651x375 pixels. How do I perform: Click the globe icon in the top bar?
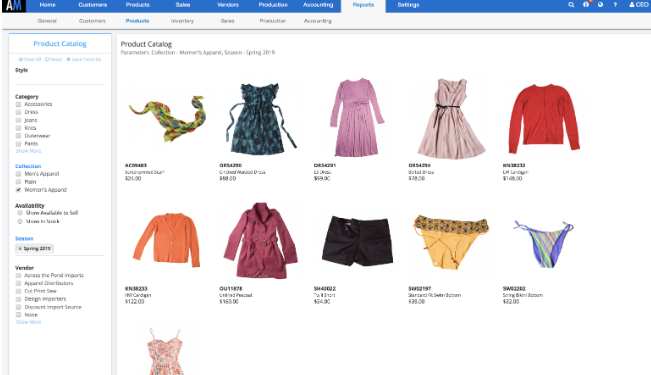pos(600,5)
